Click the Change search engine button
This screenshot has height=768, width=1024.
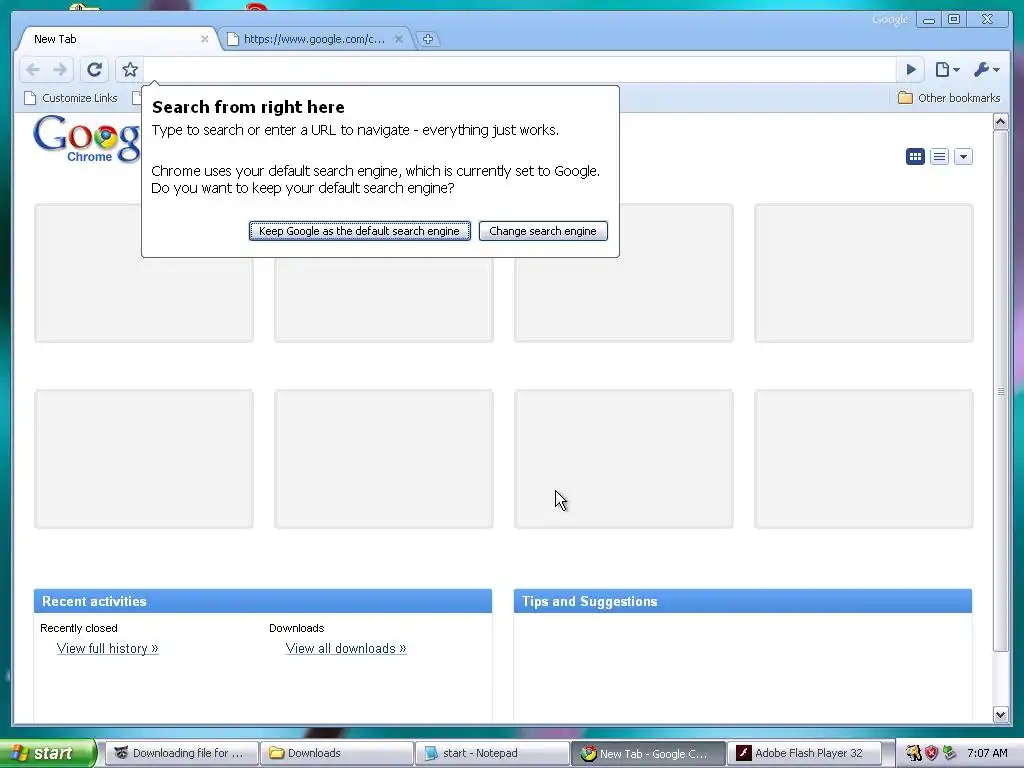coord(543,231)
